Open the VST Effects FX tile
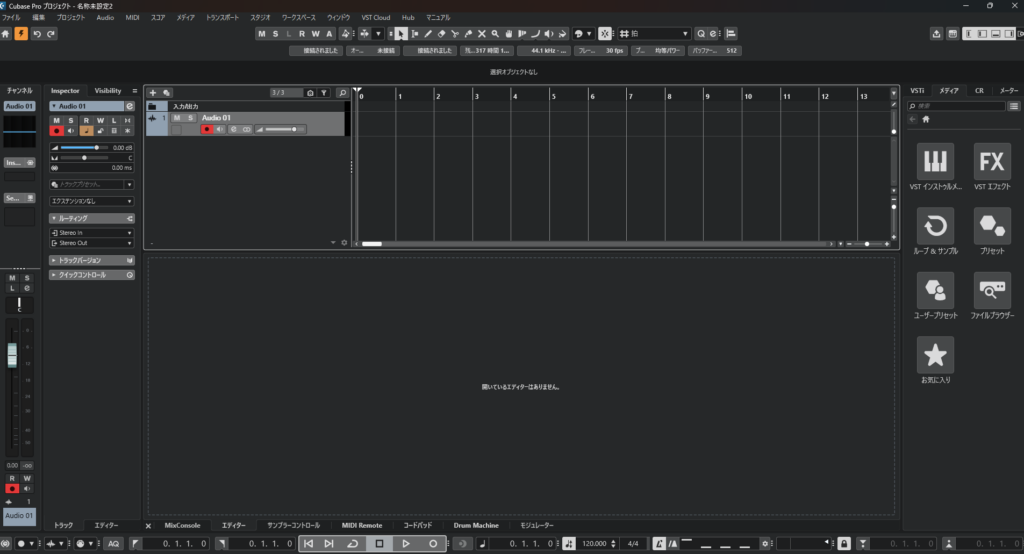1024x554 pixels. point(991,162)
